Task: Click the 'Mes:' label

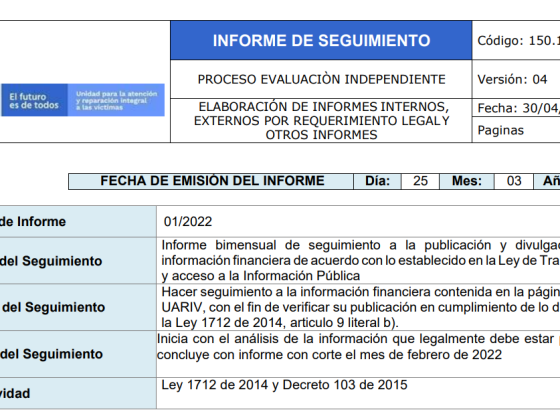Action: pyautogui.click(x=467, y=181)
